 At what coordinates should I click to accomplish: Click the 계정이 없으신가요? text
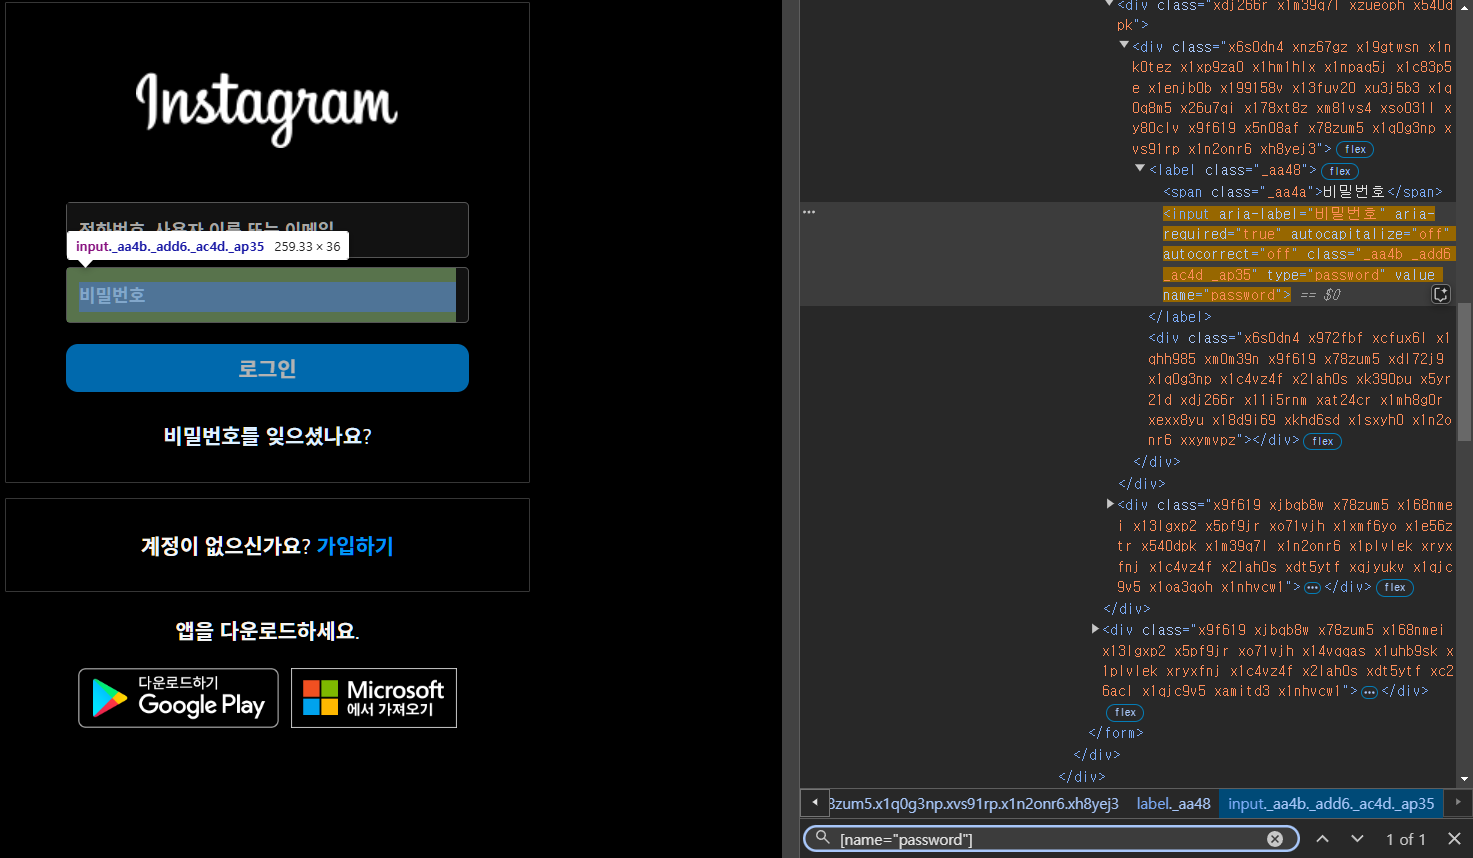click(226, 546)
